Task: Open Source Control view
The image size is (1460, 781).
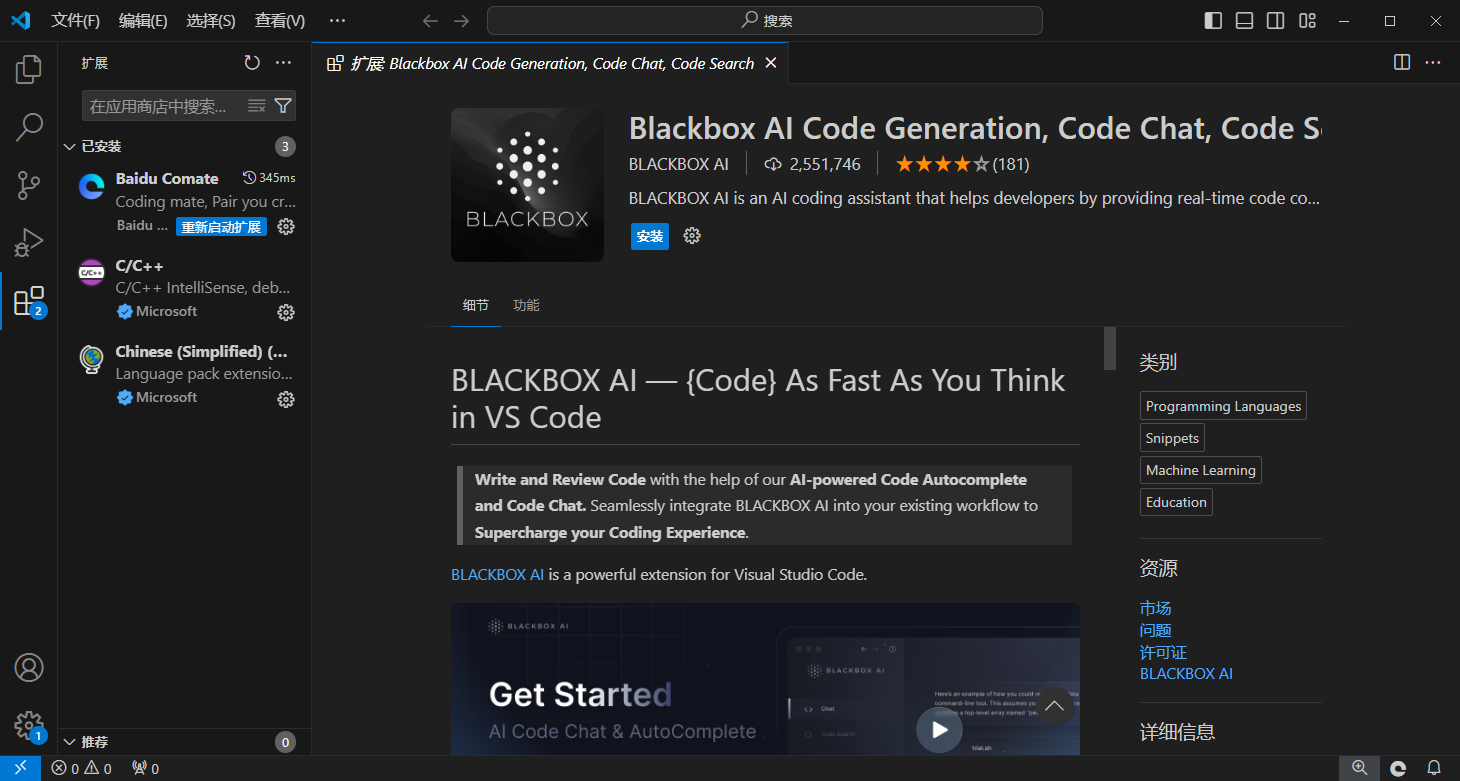Action: pyautogui.click(x=29, y=185)
